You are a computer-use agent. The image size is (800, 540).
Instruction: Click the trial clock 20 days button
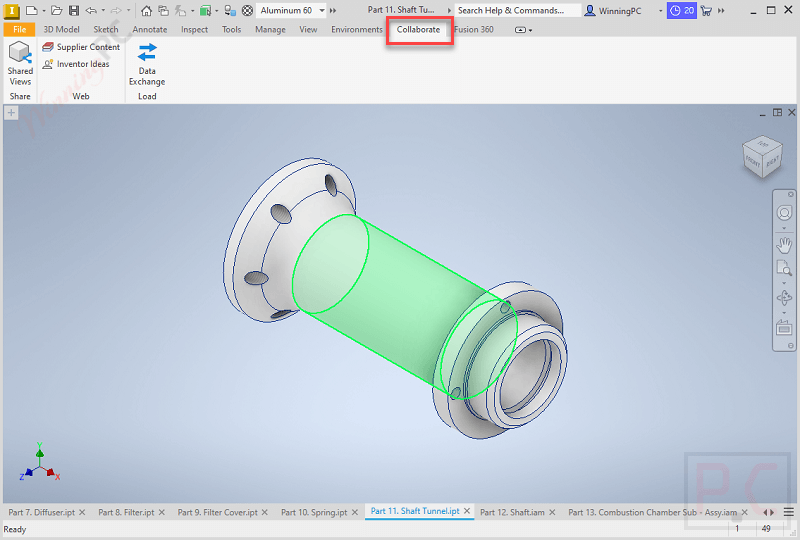click(682, 10)
